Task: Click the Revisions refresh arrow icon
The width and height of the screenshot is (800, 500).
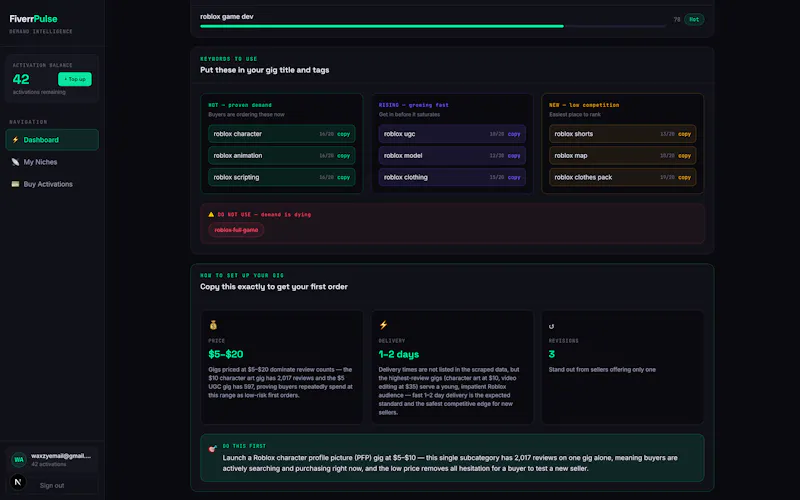Action: click(552, 326)
